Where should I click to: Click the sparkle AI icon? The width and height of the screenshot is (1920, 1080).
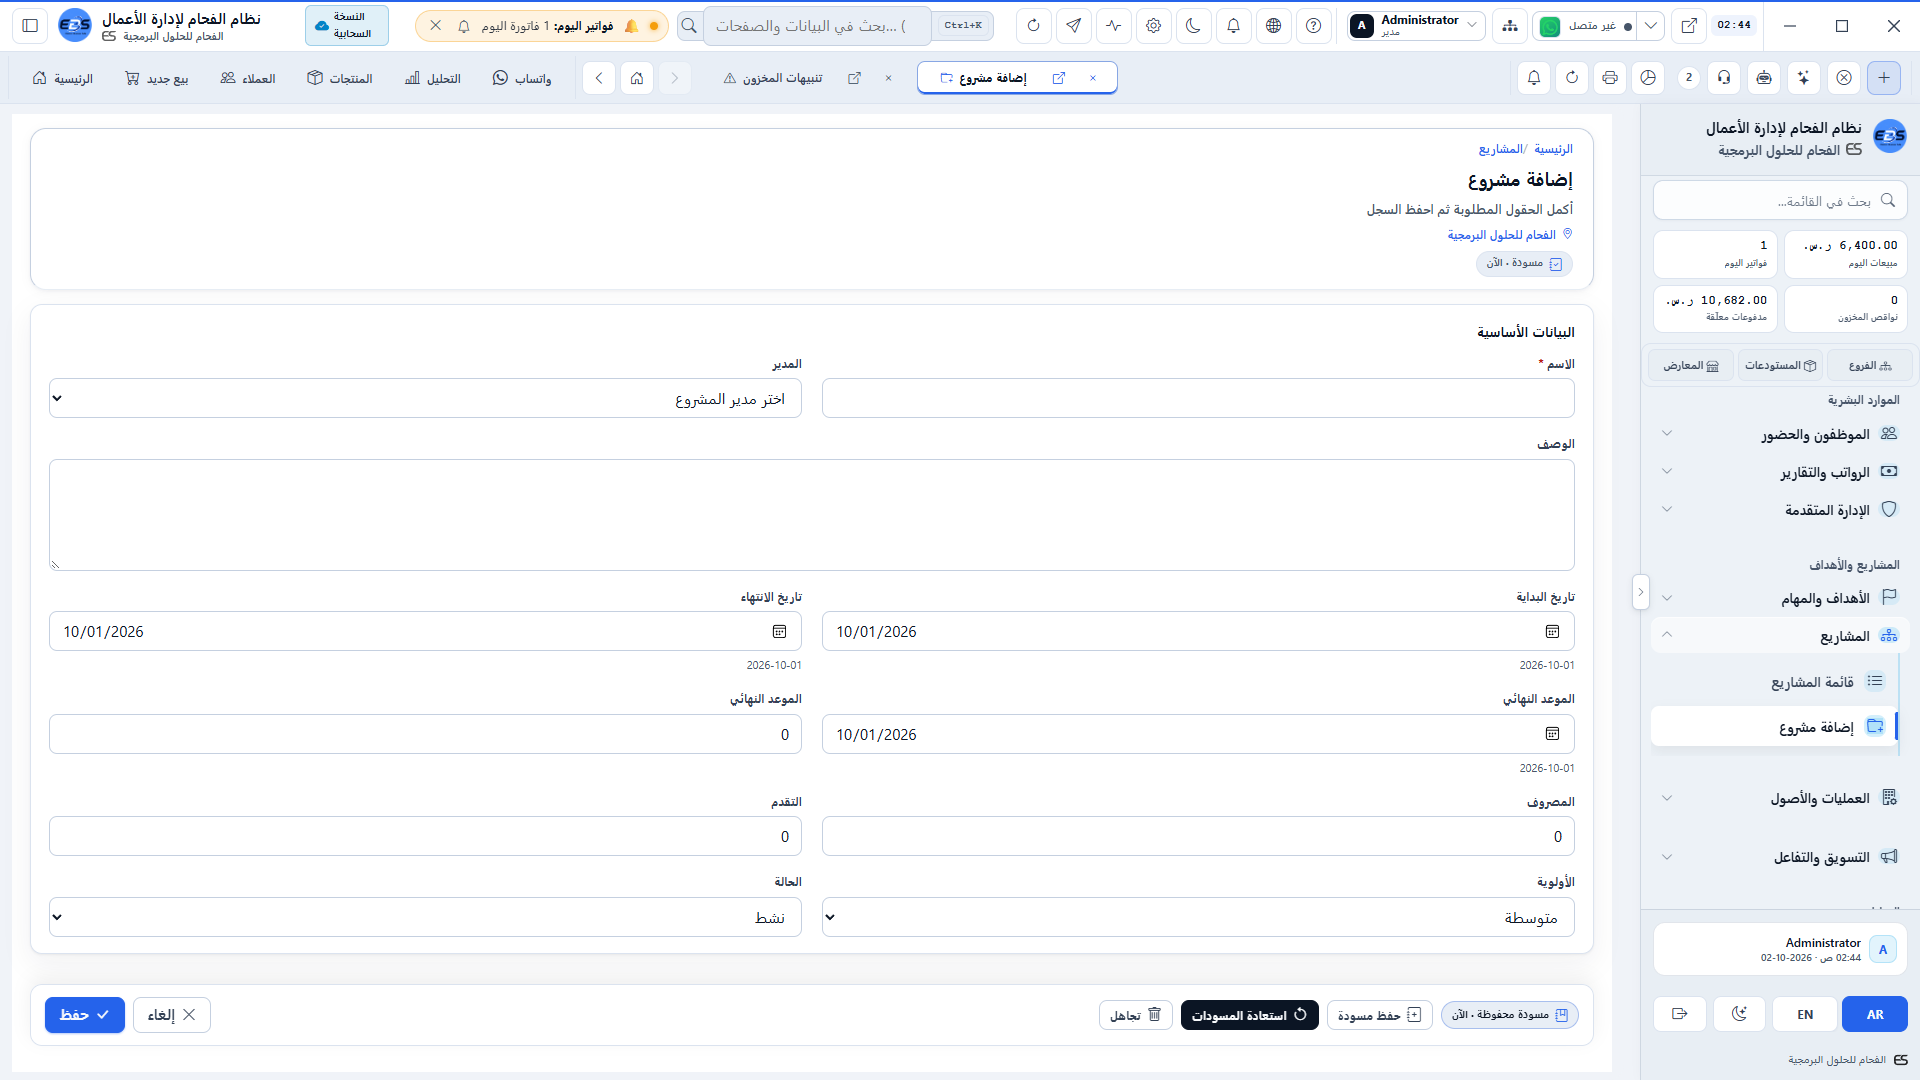click(x=1803, y=78)
